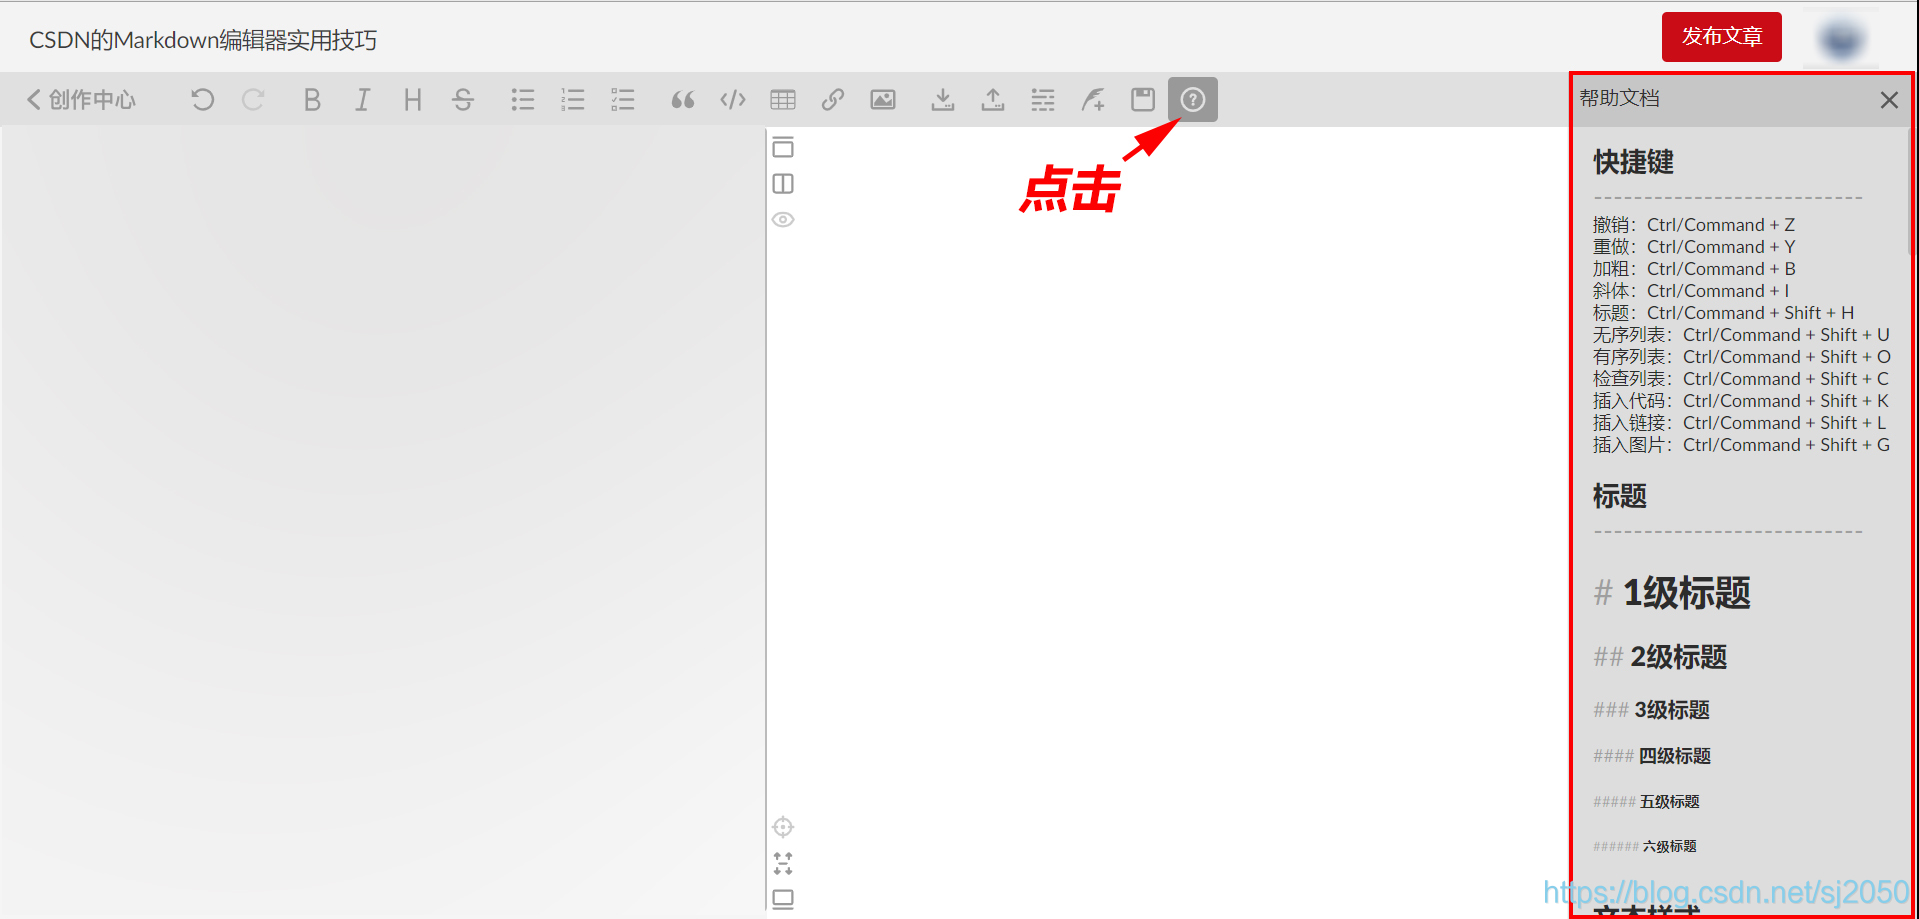1919x919 pixels.
Task: Click the floppy disk save icon
Action: (1143, 100)
